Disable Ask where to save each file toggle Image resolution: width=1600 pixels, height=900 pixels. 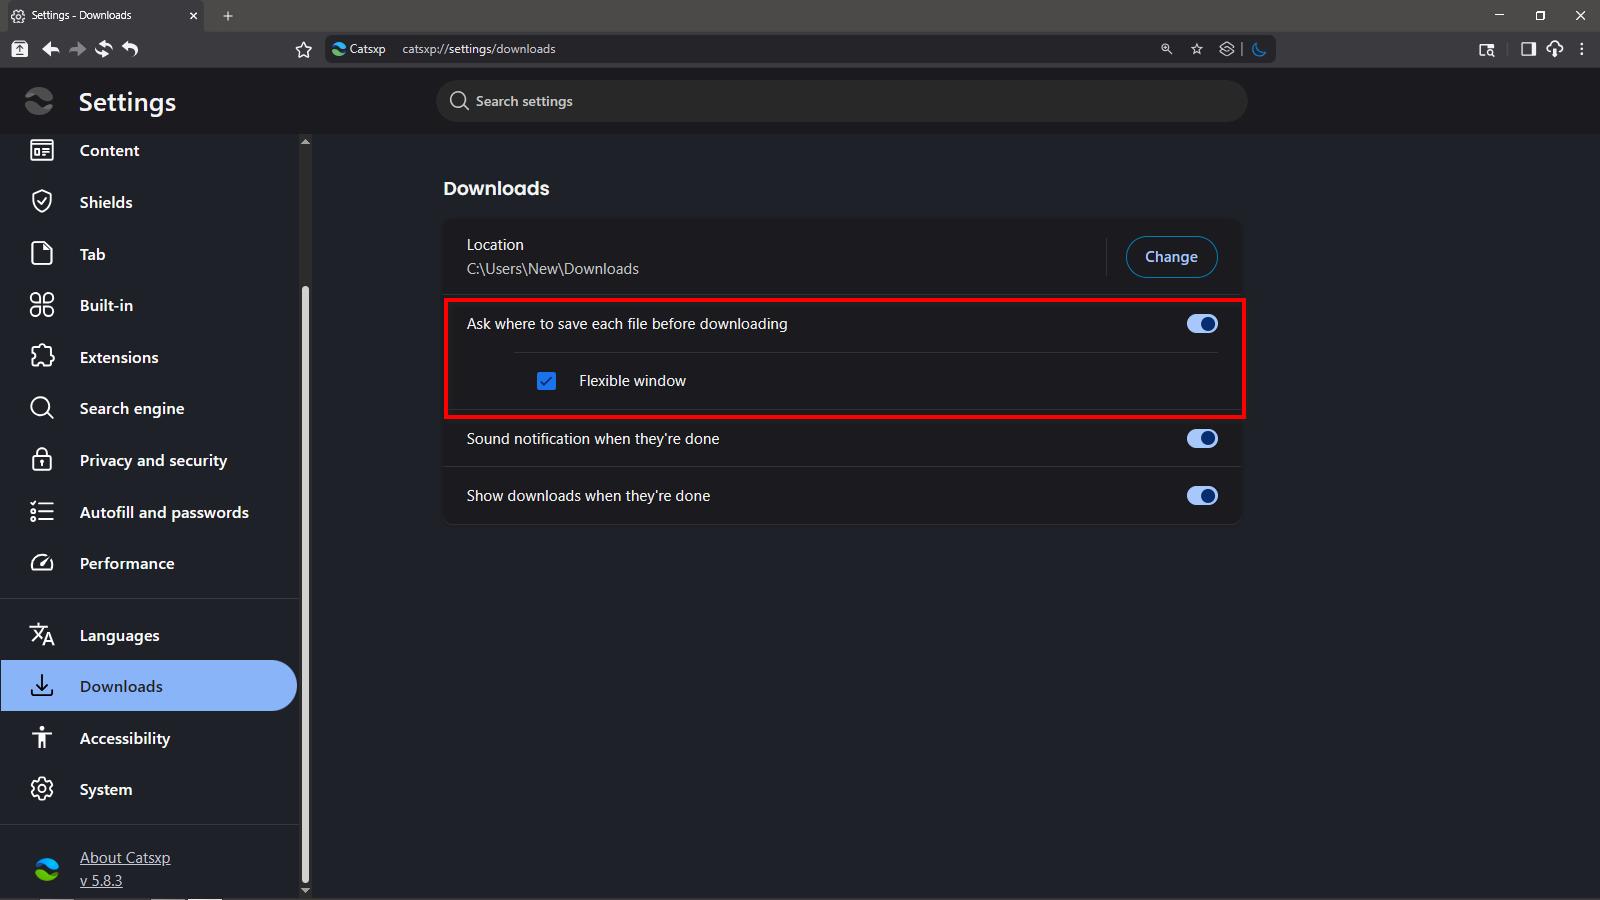pyautogui.click(x=1202, y=324)
